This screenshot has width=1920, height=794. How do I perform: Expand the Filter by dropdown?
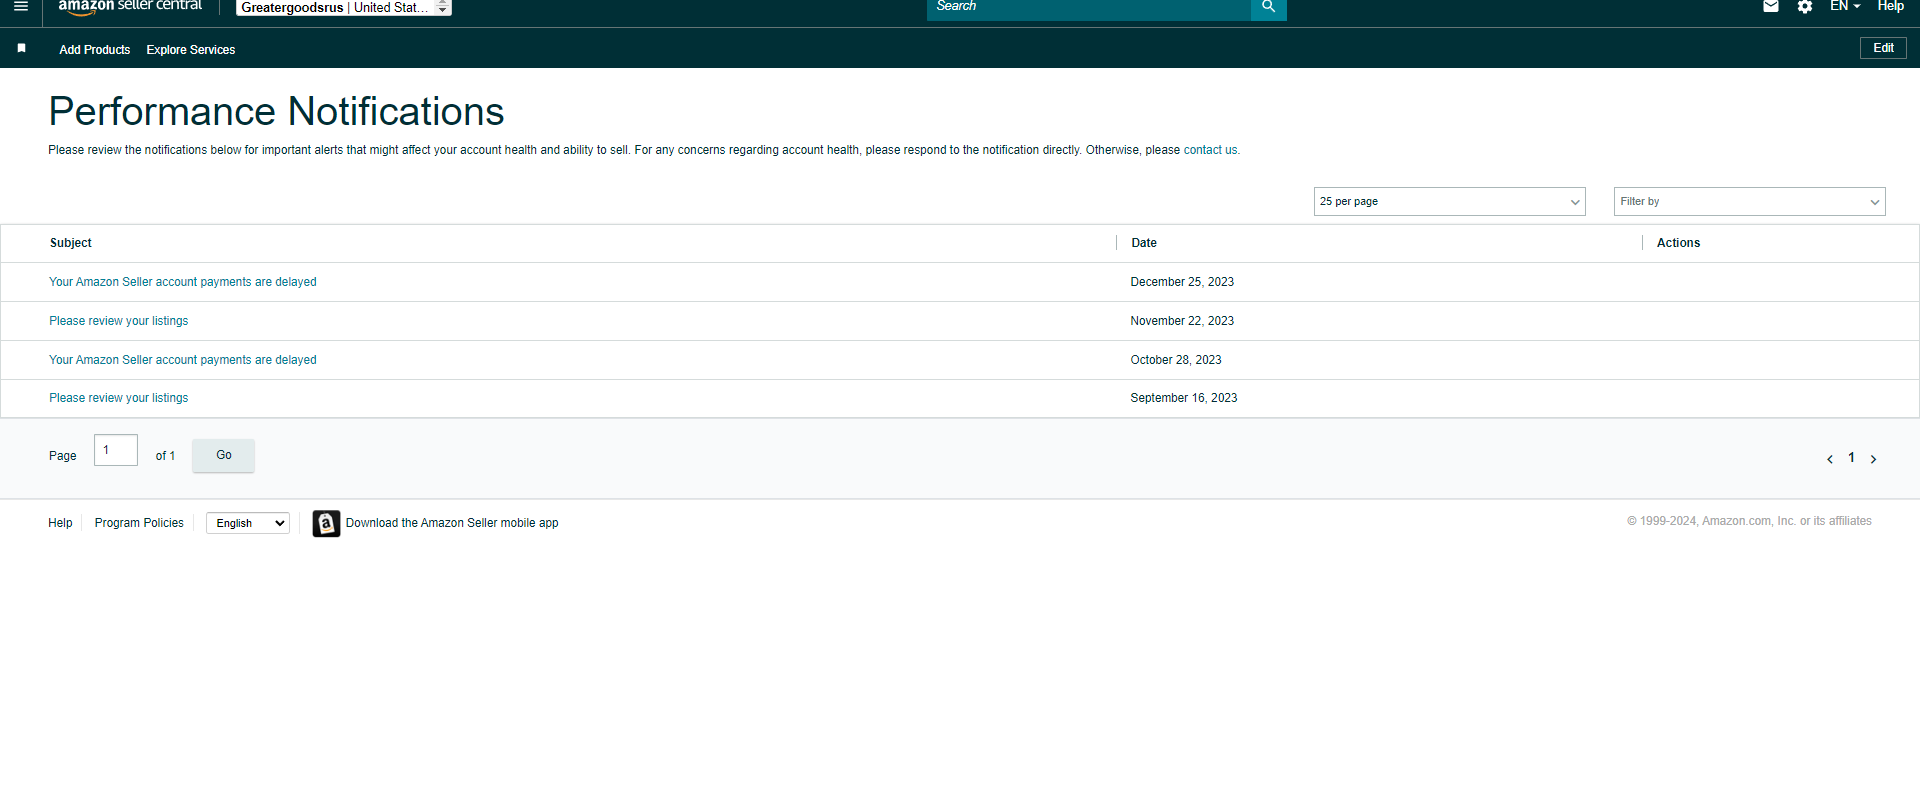click(1749, 201)
